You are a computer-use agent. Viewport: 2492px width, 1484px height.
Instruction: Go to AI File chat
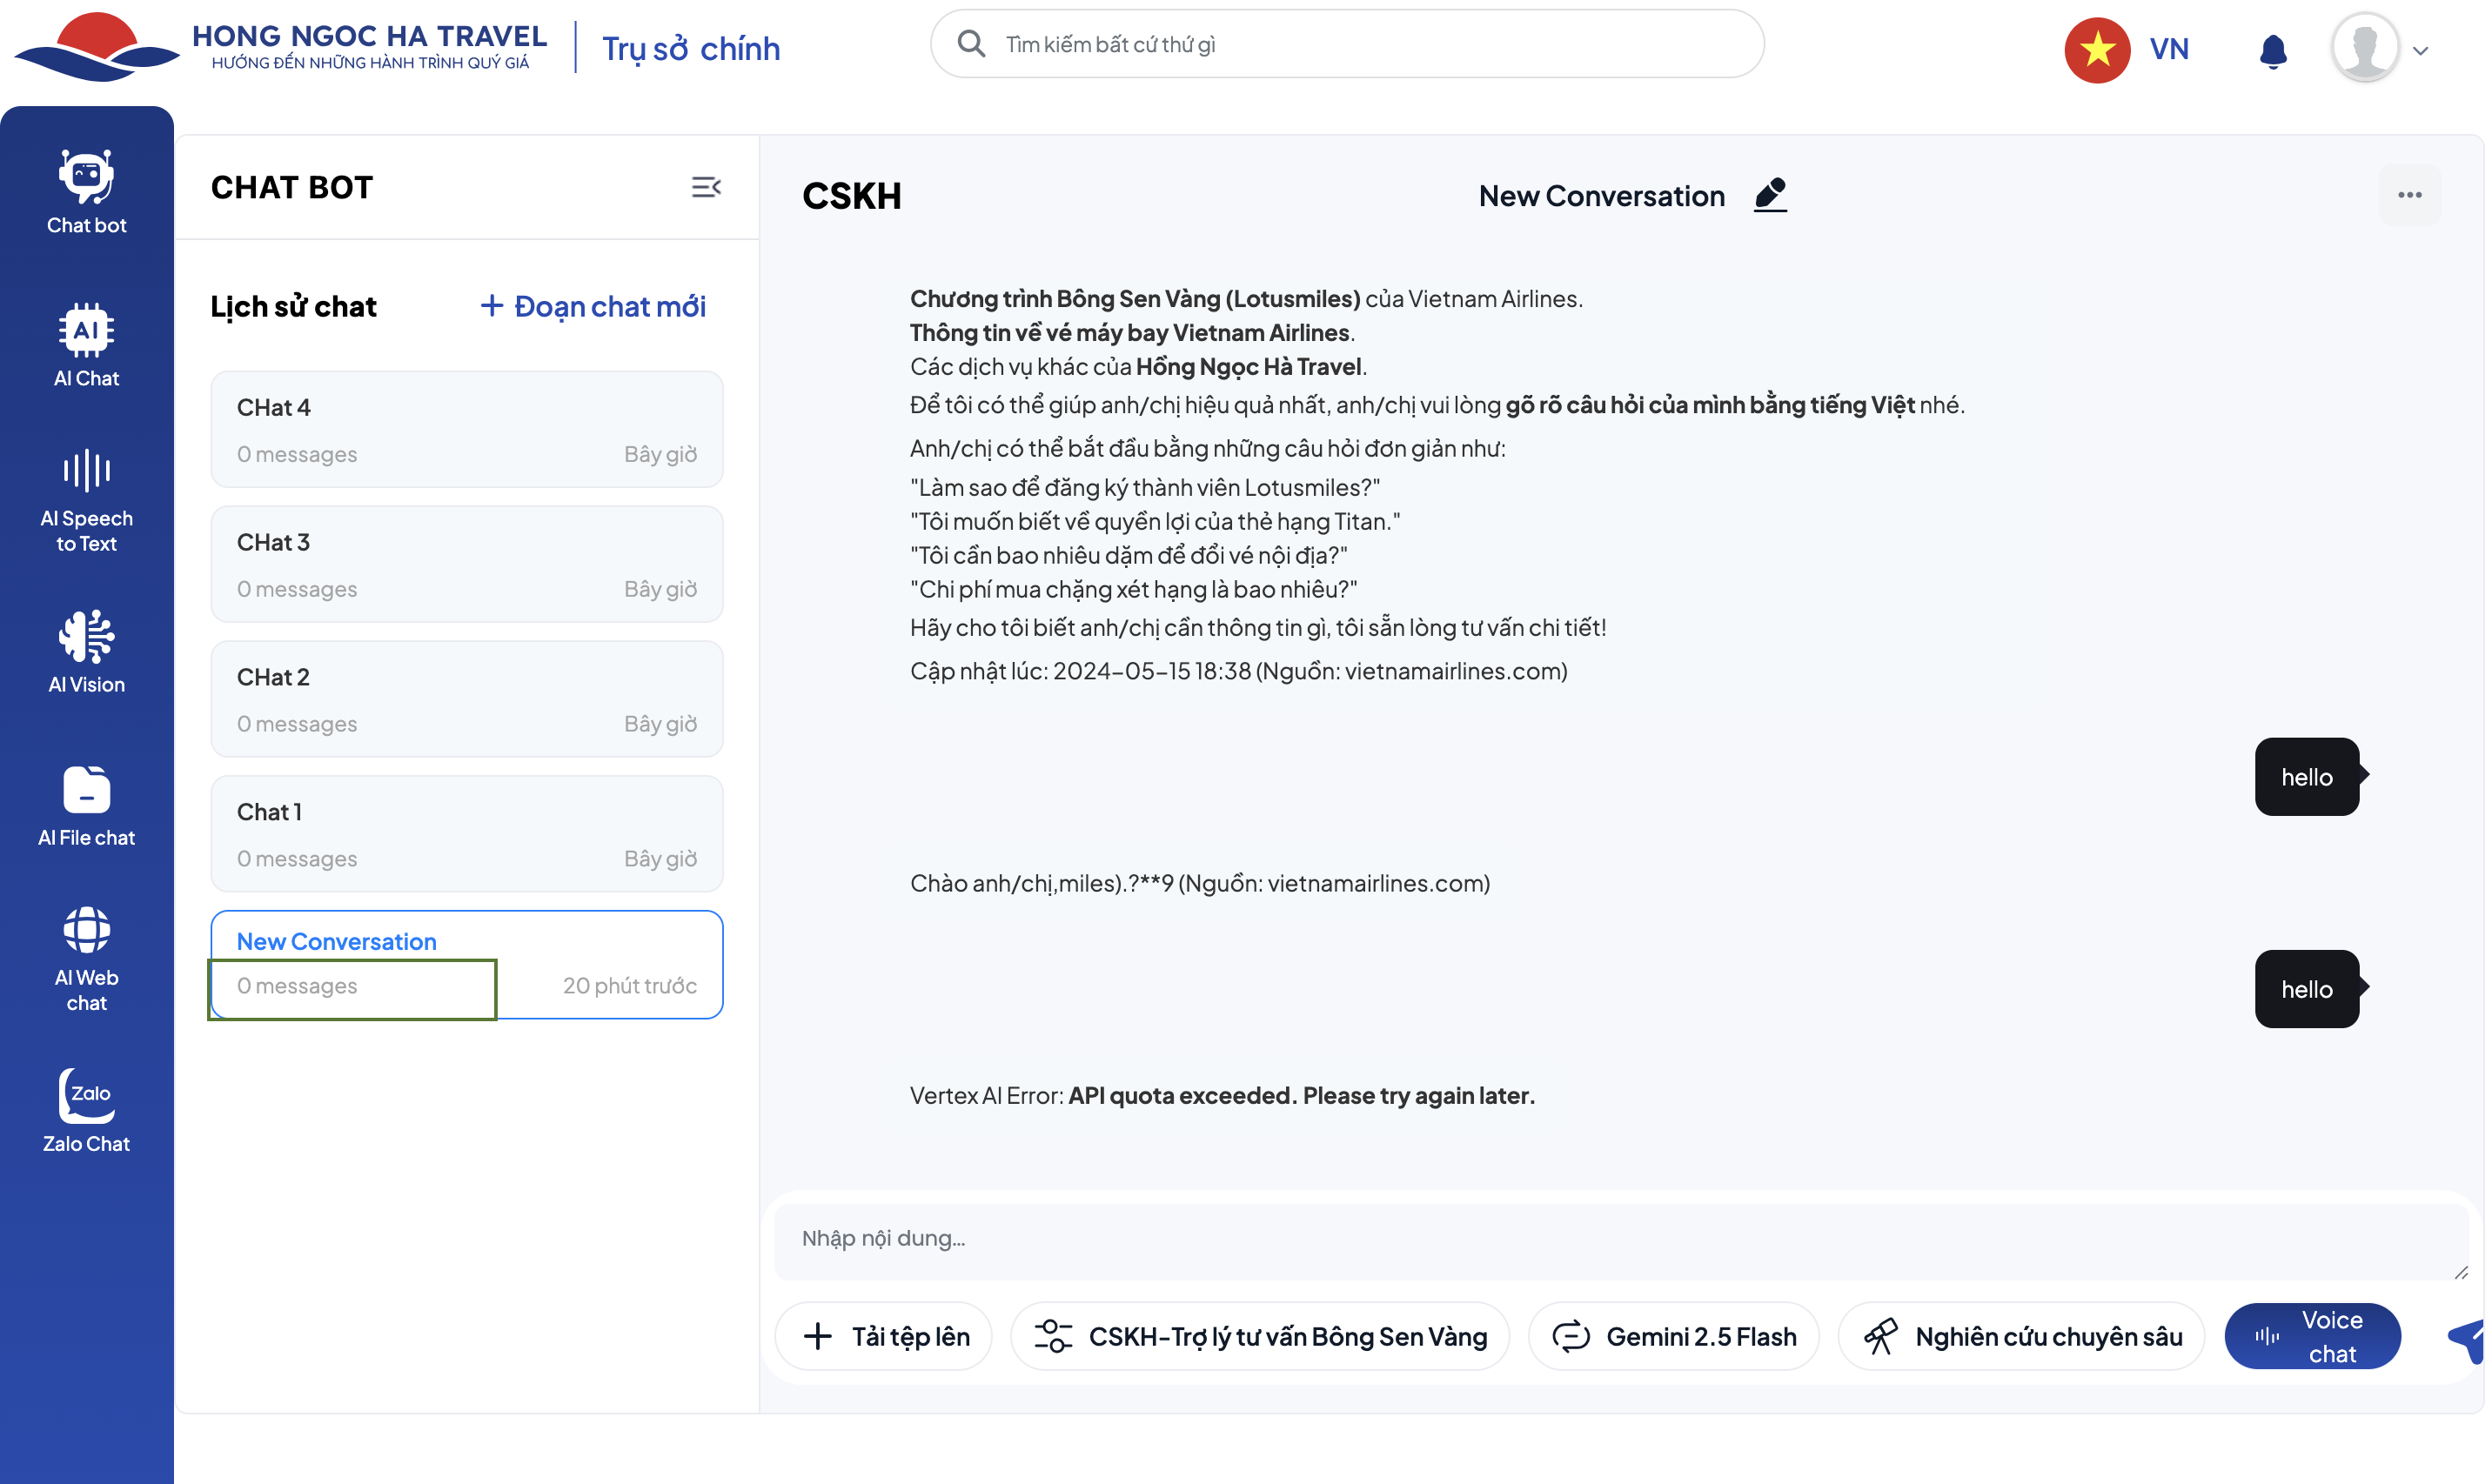click(86, 806)
